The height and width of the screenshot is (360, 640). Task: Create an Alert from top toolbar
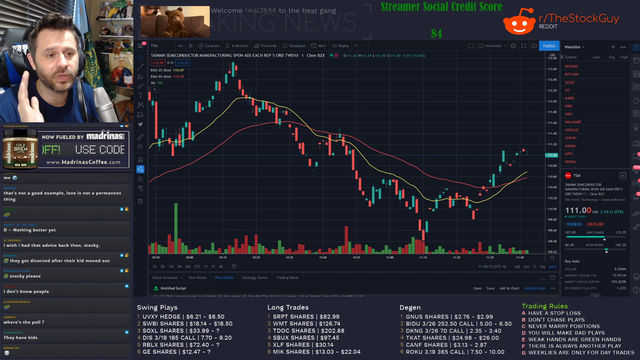click(x=319, y=46)
